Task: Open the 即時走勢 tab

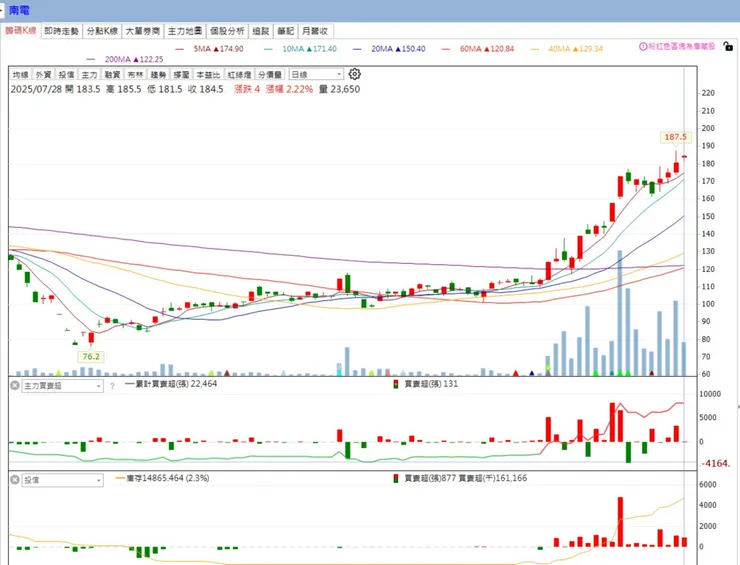Action: tap(61, 31)
